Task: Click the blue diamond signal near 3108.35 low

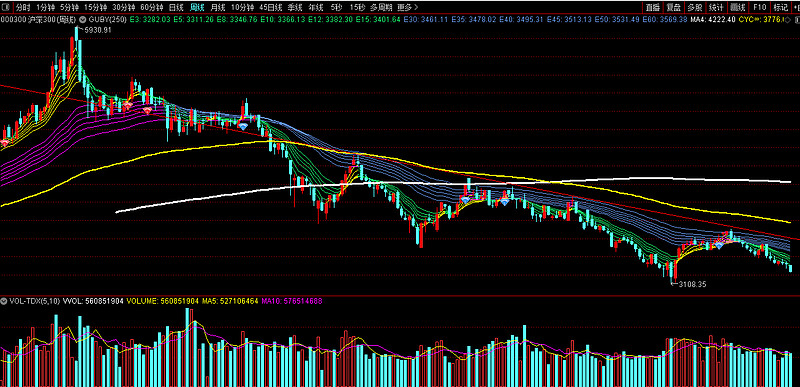Action: 718,245
